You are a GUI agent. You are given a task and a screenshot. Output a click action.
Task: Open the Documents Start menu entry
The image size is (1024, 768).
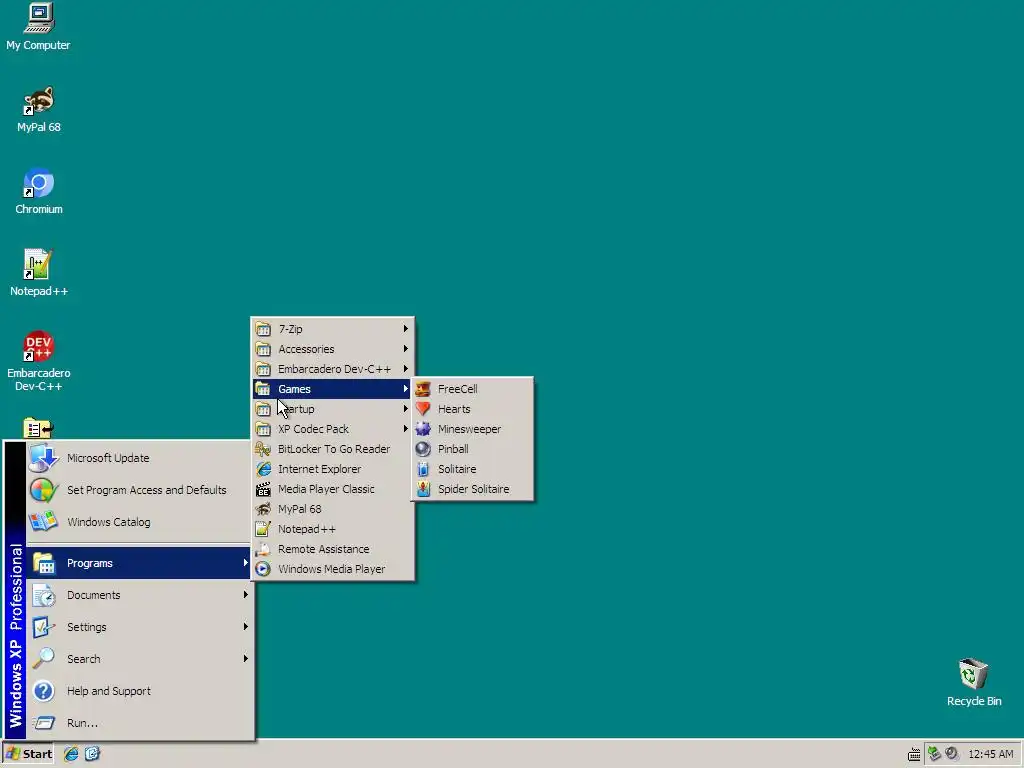pos(138,595)
